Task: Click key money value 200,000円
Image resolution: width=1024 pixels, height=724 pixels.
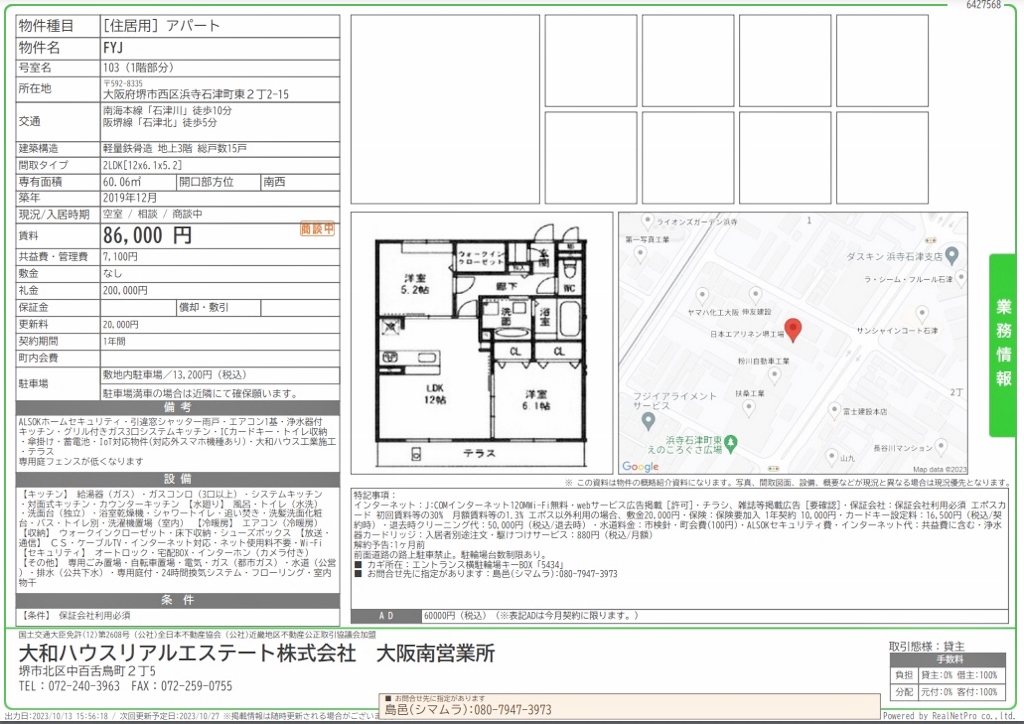Action: (125, 291)
